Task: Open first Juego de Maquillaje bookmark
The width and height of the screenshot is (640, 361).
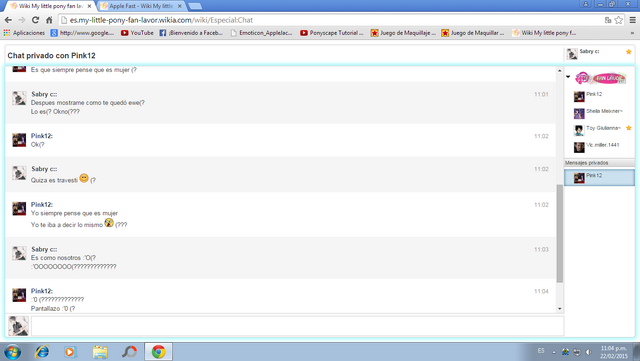Action: coord(403,33)
